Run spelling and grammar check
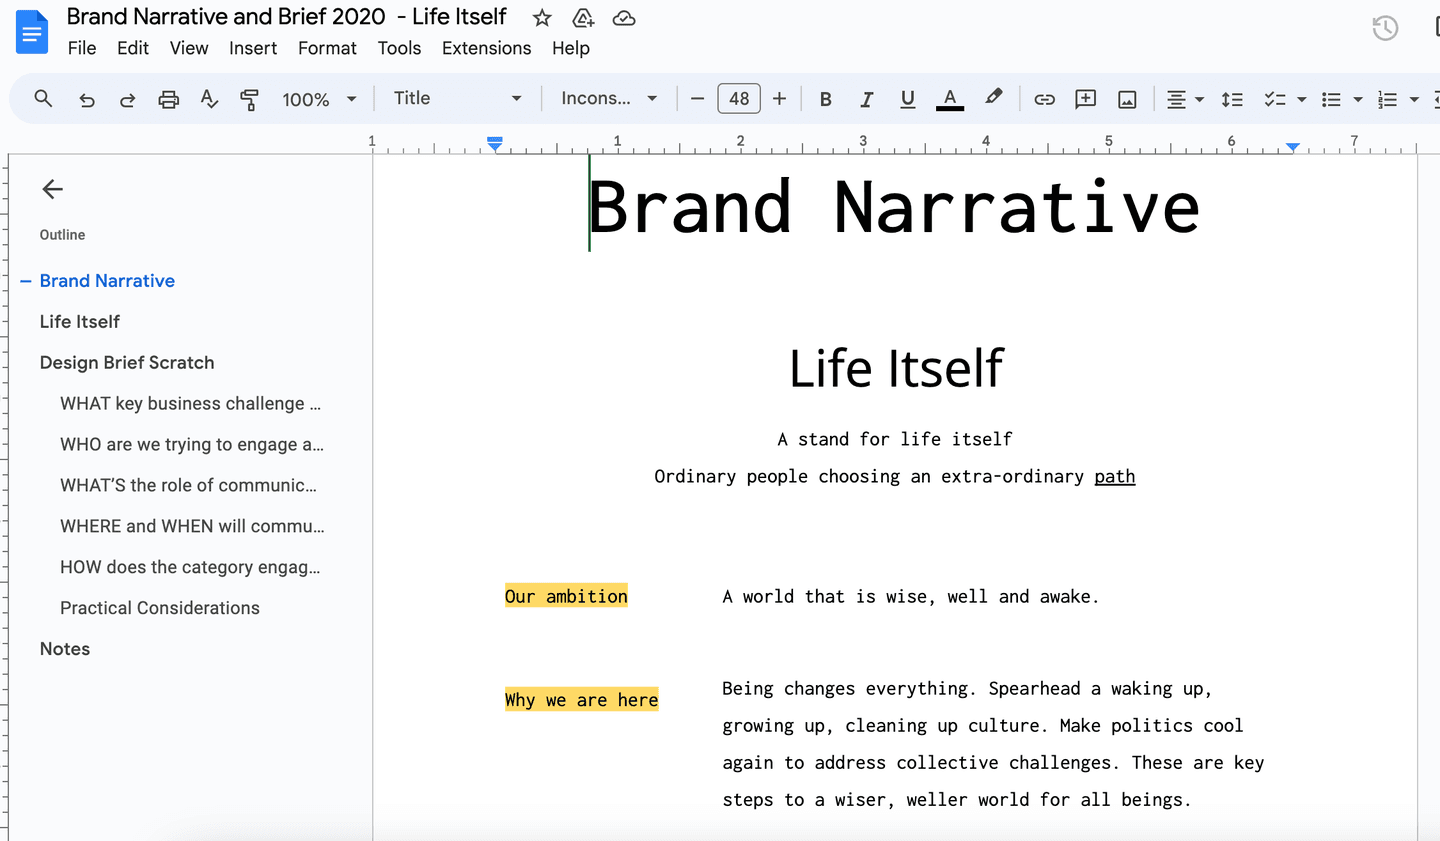The image size is (1440, 841). 209,98
